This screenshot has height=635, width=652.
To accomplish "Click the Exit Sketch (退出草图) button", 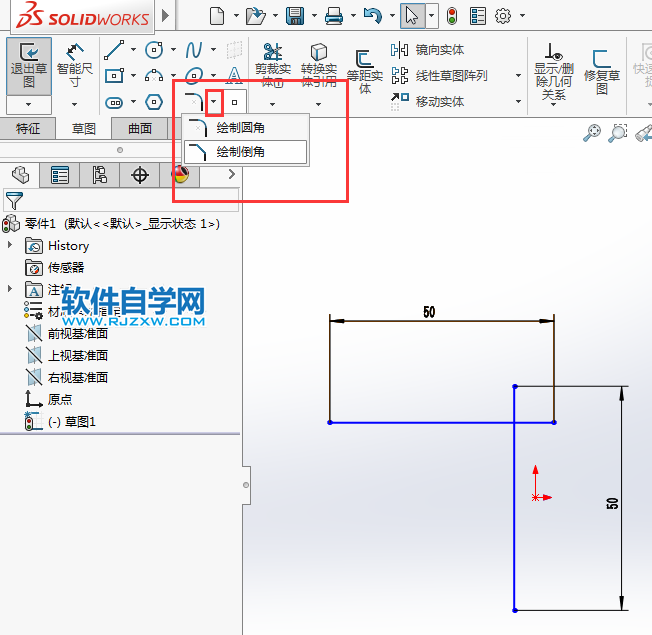I will 29,66.
